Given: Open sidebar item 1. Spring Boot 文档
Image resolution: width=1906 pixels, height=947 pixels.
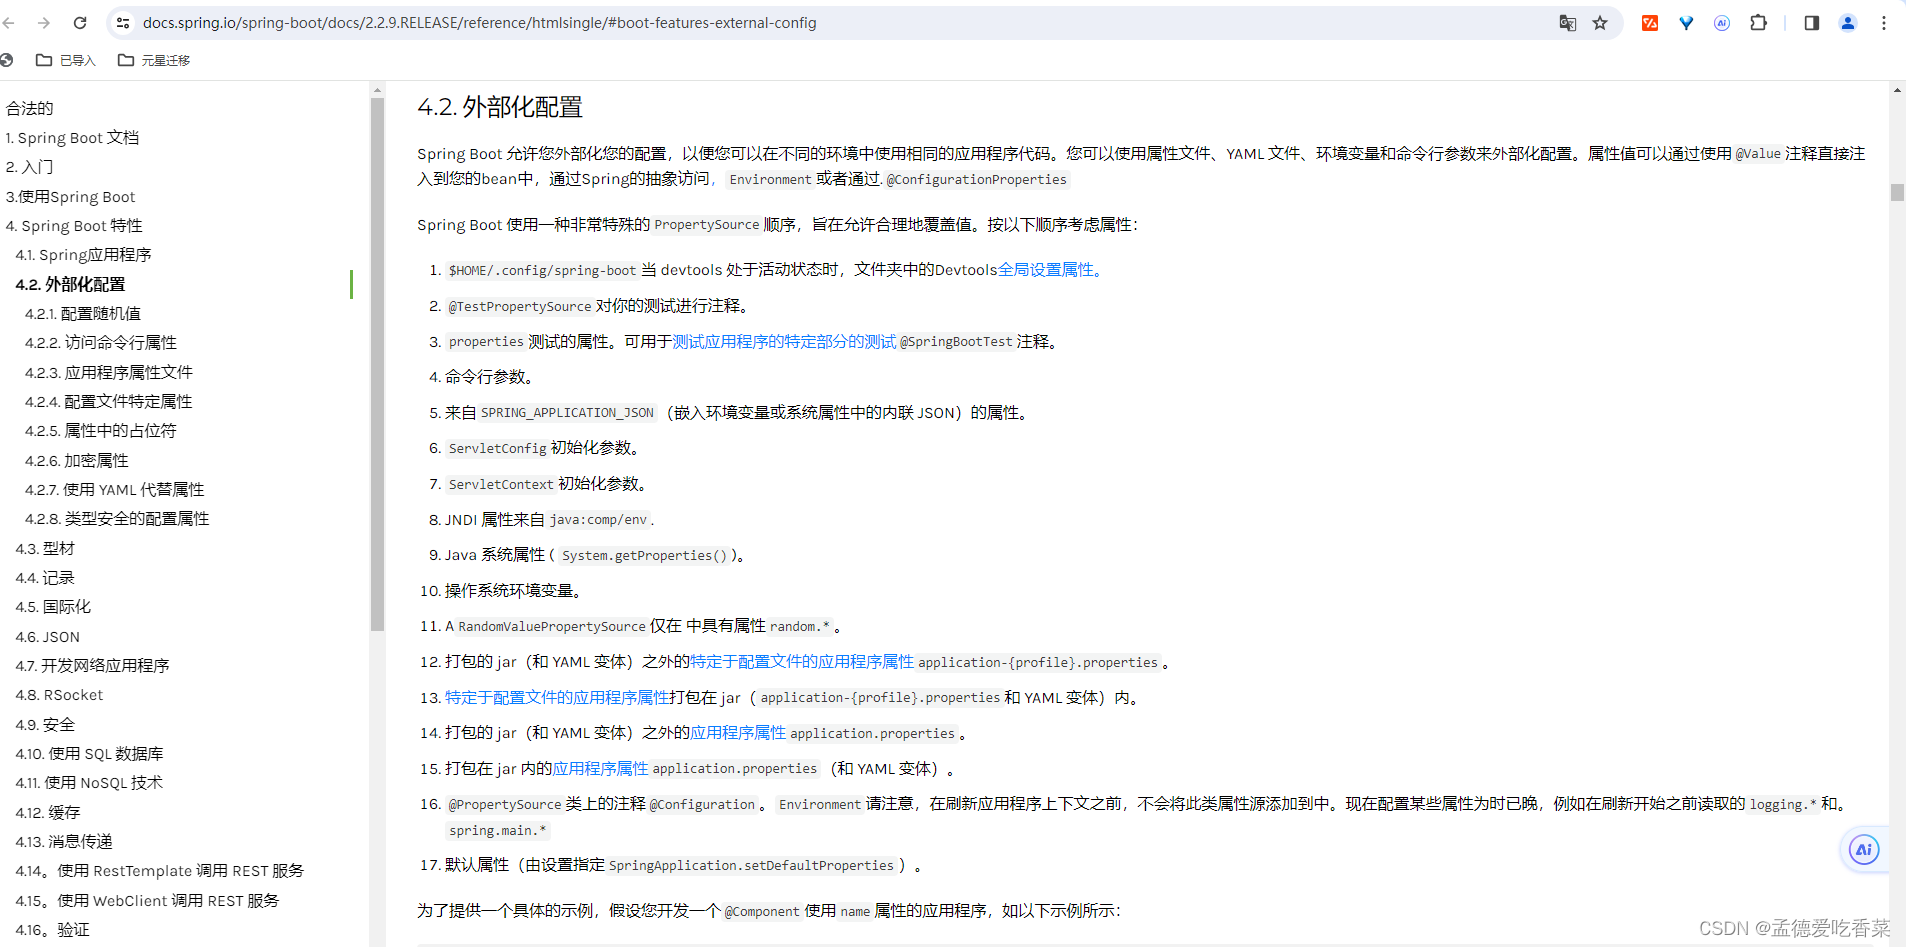Looking at the screenshot, I should tap(72, 138).
